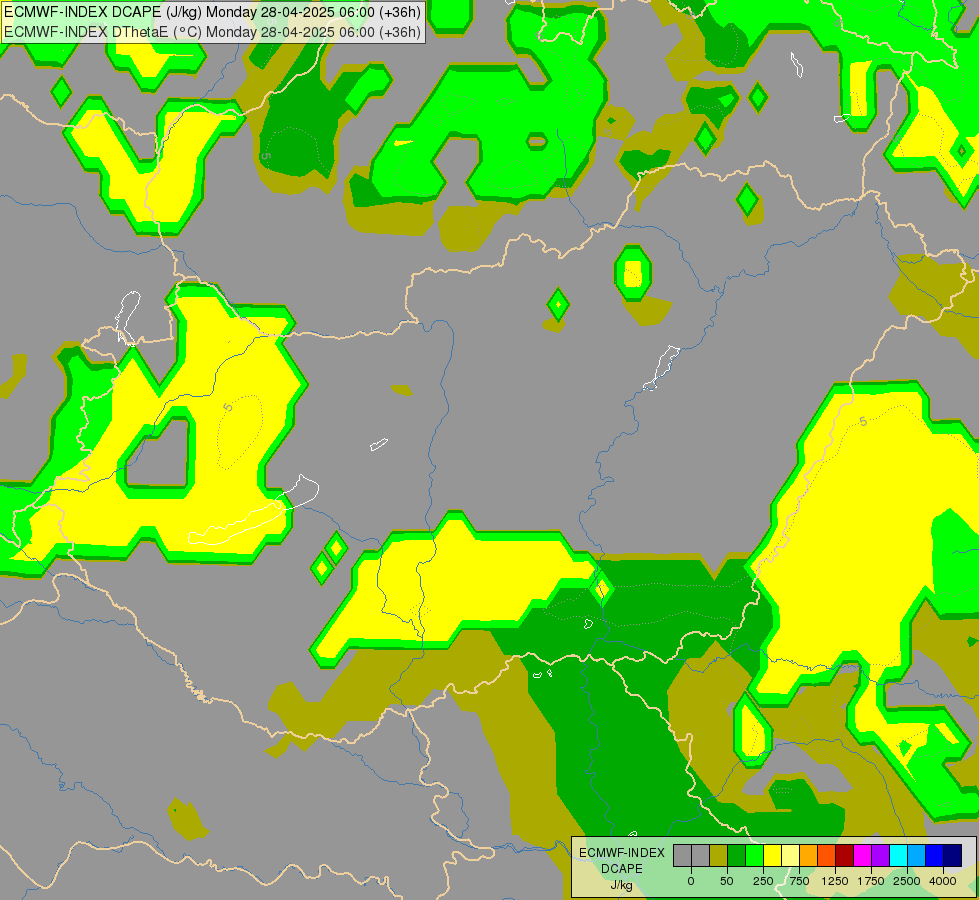
Task: Click the legend's ECMWF-INDEX label
Action: click(x=622, y=853)
